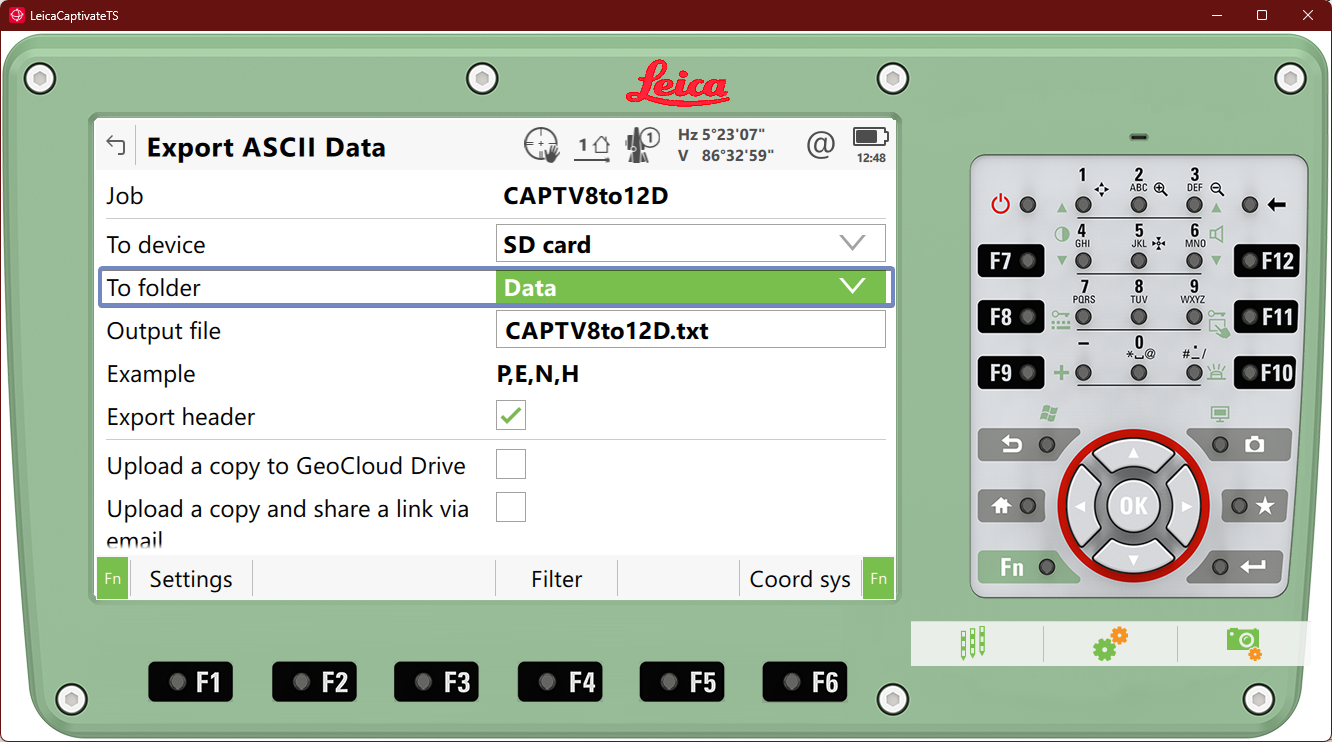This screenshot has width=1332, height=742.
Task: Click the back arrow beside Export ASCII Data
Action: click(x=116, y=147)
